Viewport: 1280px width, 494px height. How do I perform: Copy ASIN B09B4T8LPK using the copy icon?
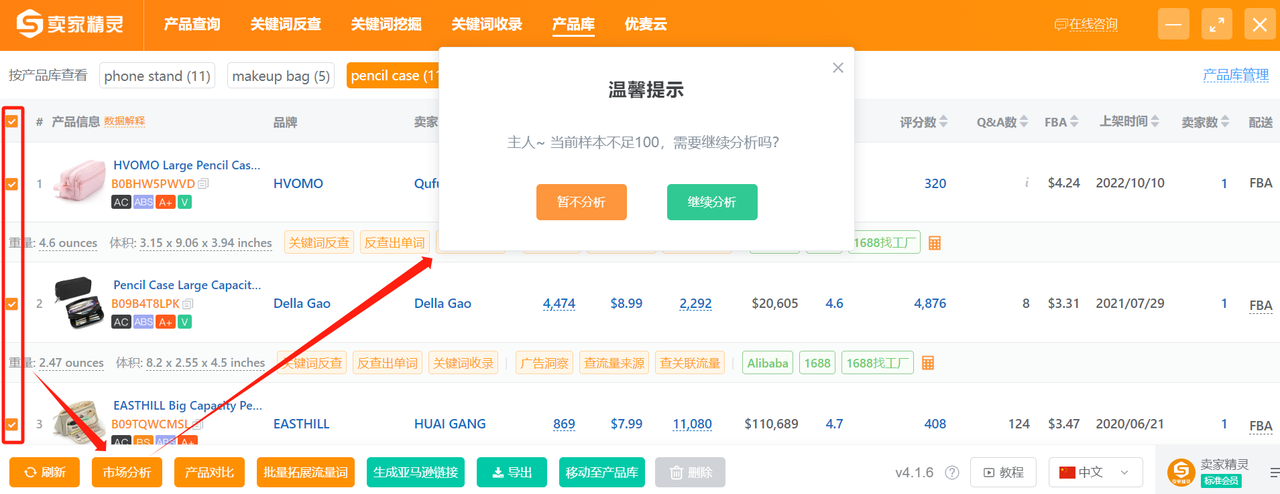[188, 304]
